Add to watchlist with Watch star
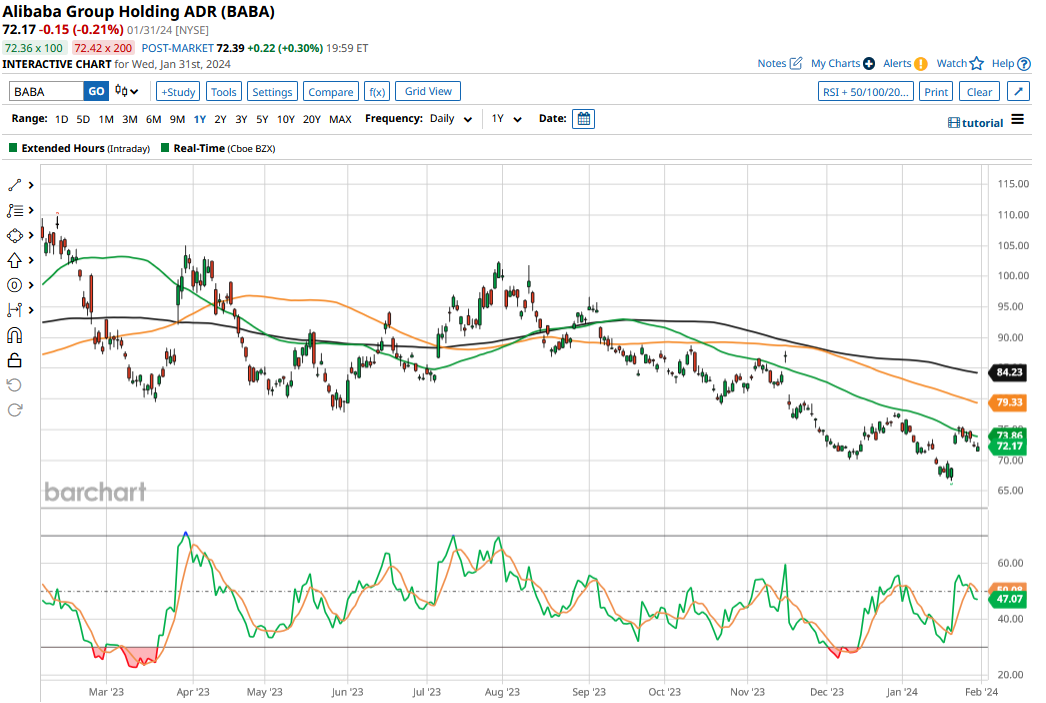This screenshot has width=1046, height=703. 960,63
